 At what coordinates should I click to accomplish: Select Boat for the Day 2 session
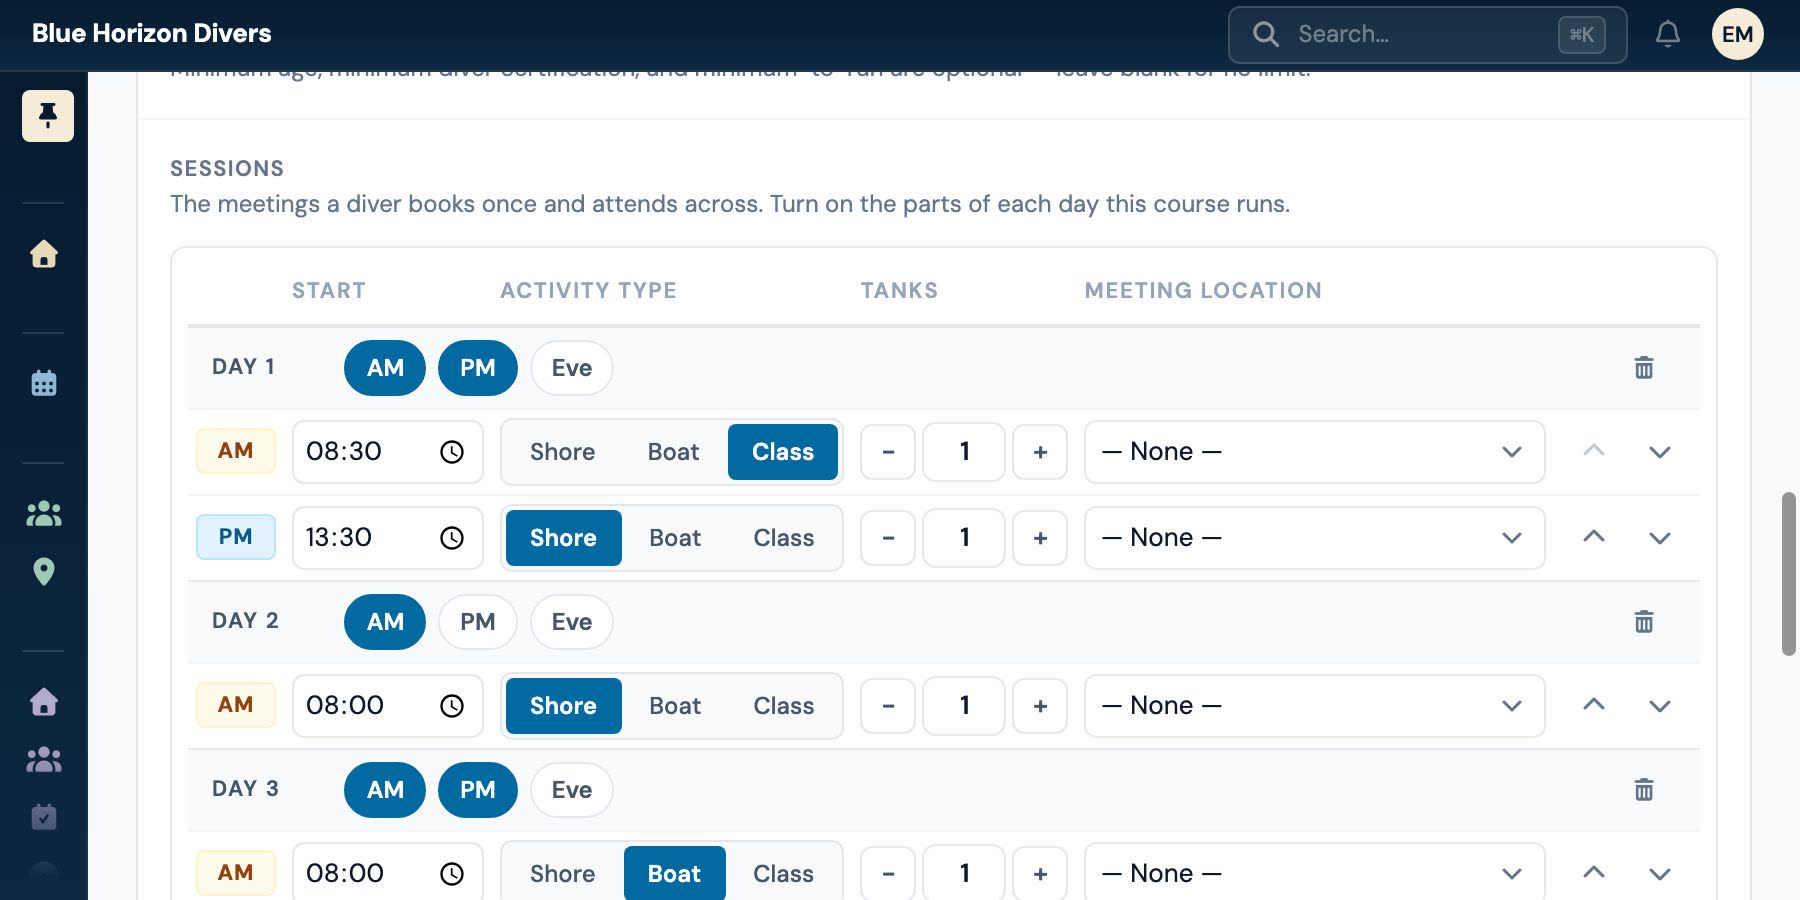pos(675,706)
